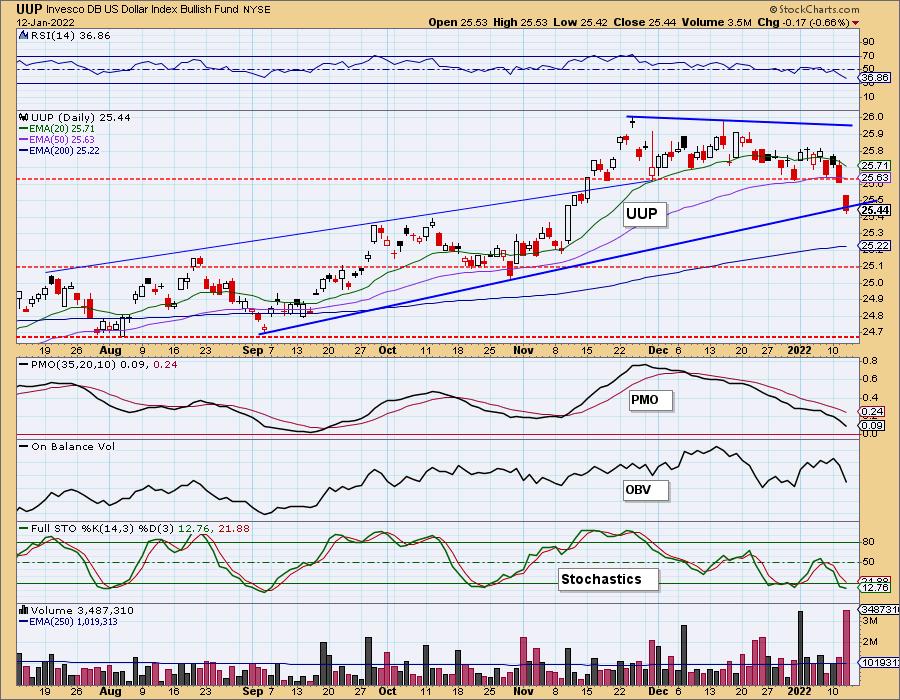
Task: Click the Chg -0.17 (-0.66%) value
Action: pyautogui.click(x=804, y=22)
